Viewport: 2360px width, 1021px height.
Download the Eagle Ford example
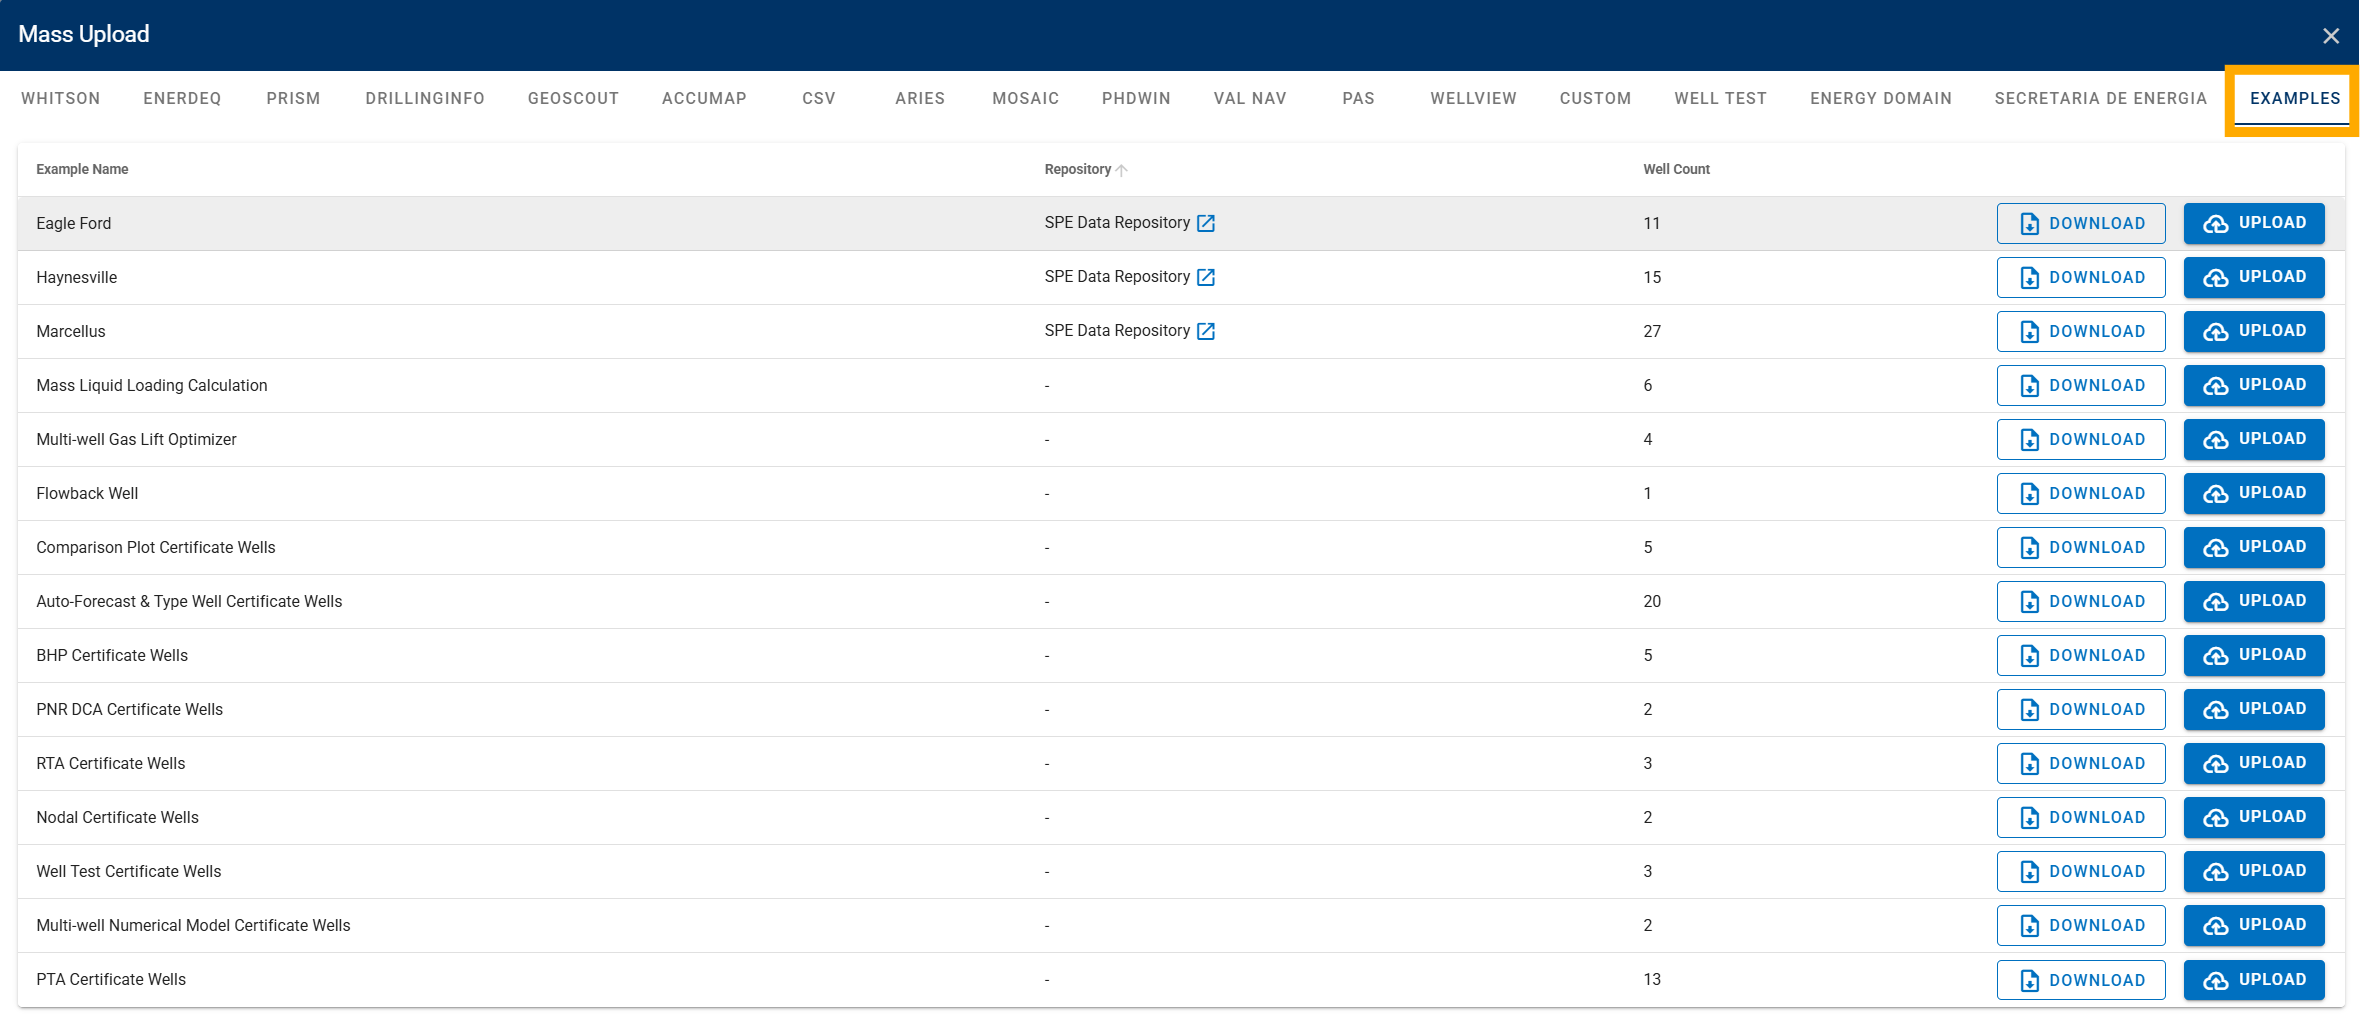tap(2081, 223)
